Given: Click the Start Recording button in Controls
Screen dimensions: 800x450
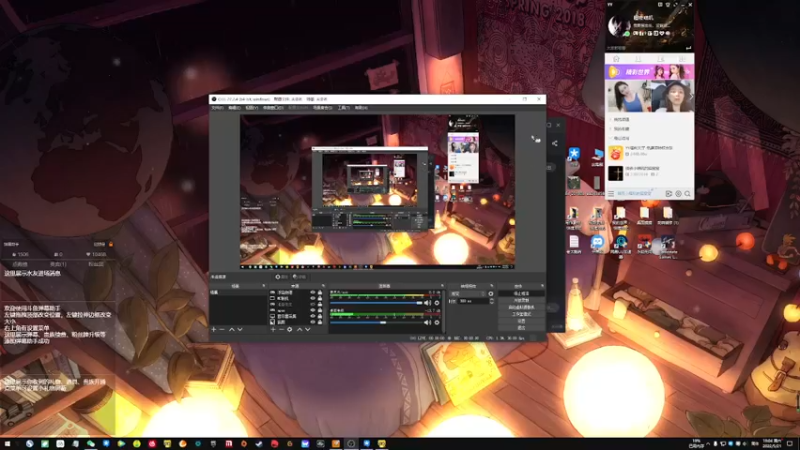Looking at the screenshot, I should tap(521, 301).
